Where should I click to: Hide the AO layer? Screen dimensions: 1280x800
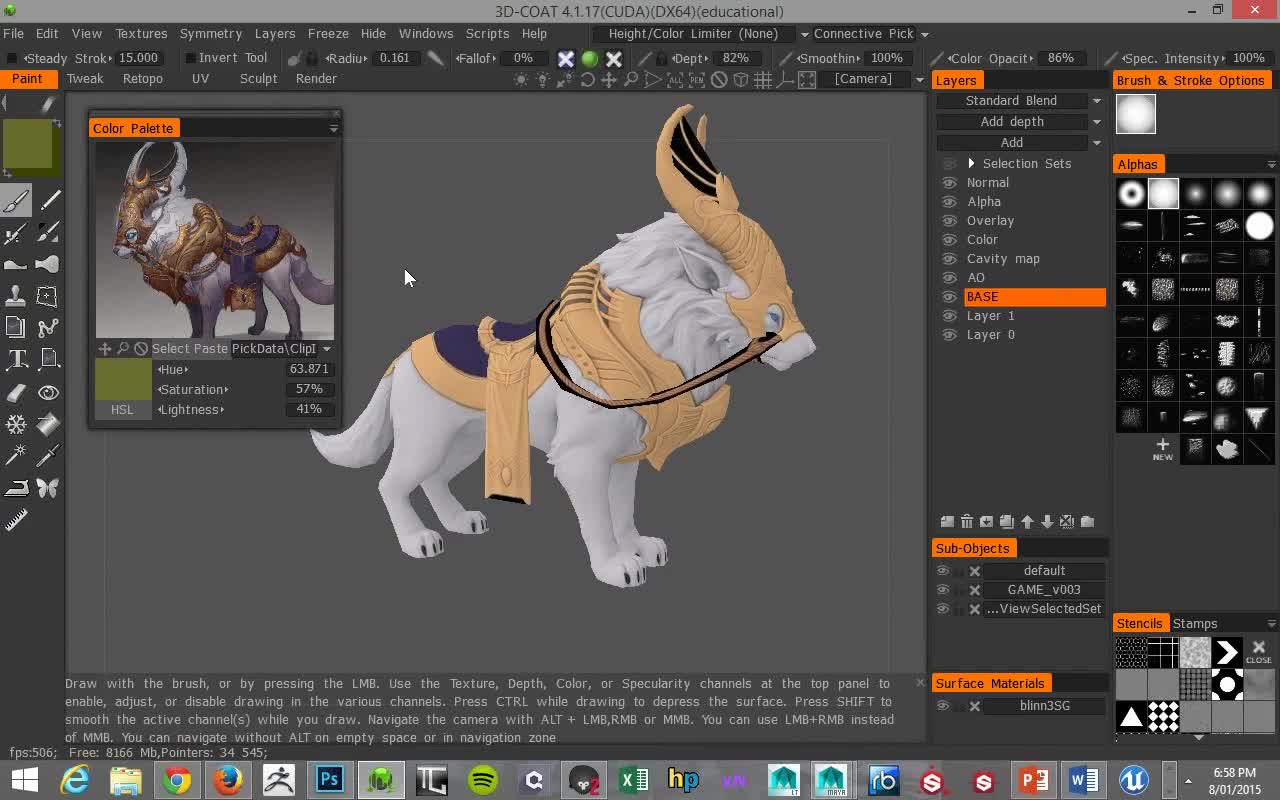tap(949, 278)
